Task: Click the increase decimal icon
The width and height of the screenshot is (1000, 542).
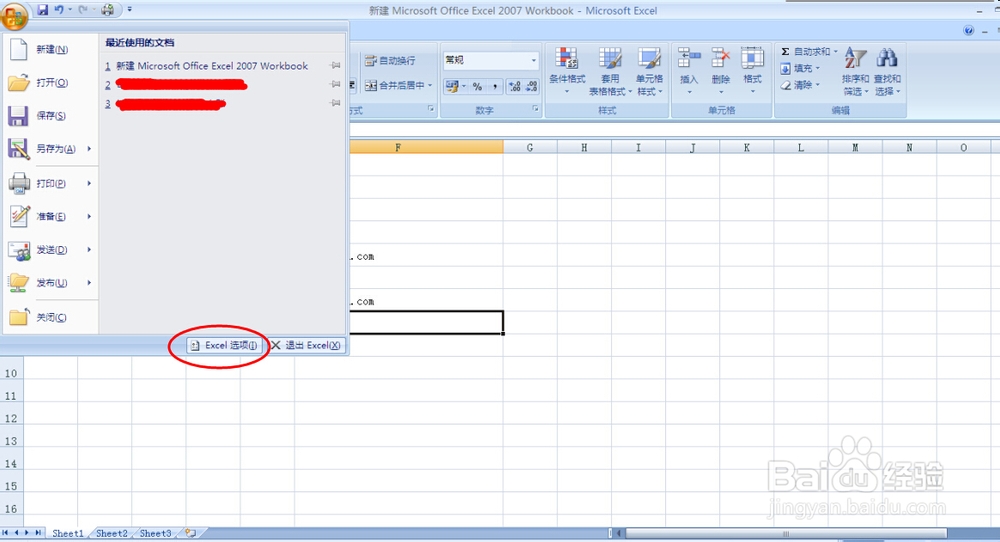Action: [x=515, y=86]
